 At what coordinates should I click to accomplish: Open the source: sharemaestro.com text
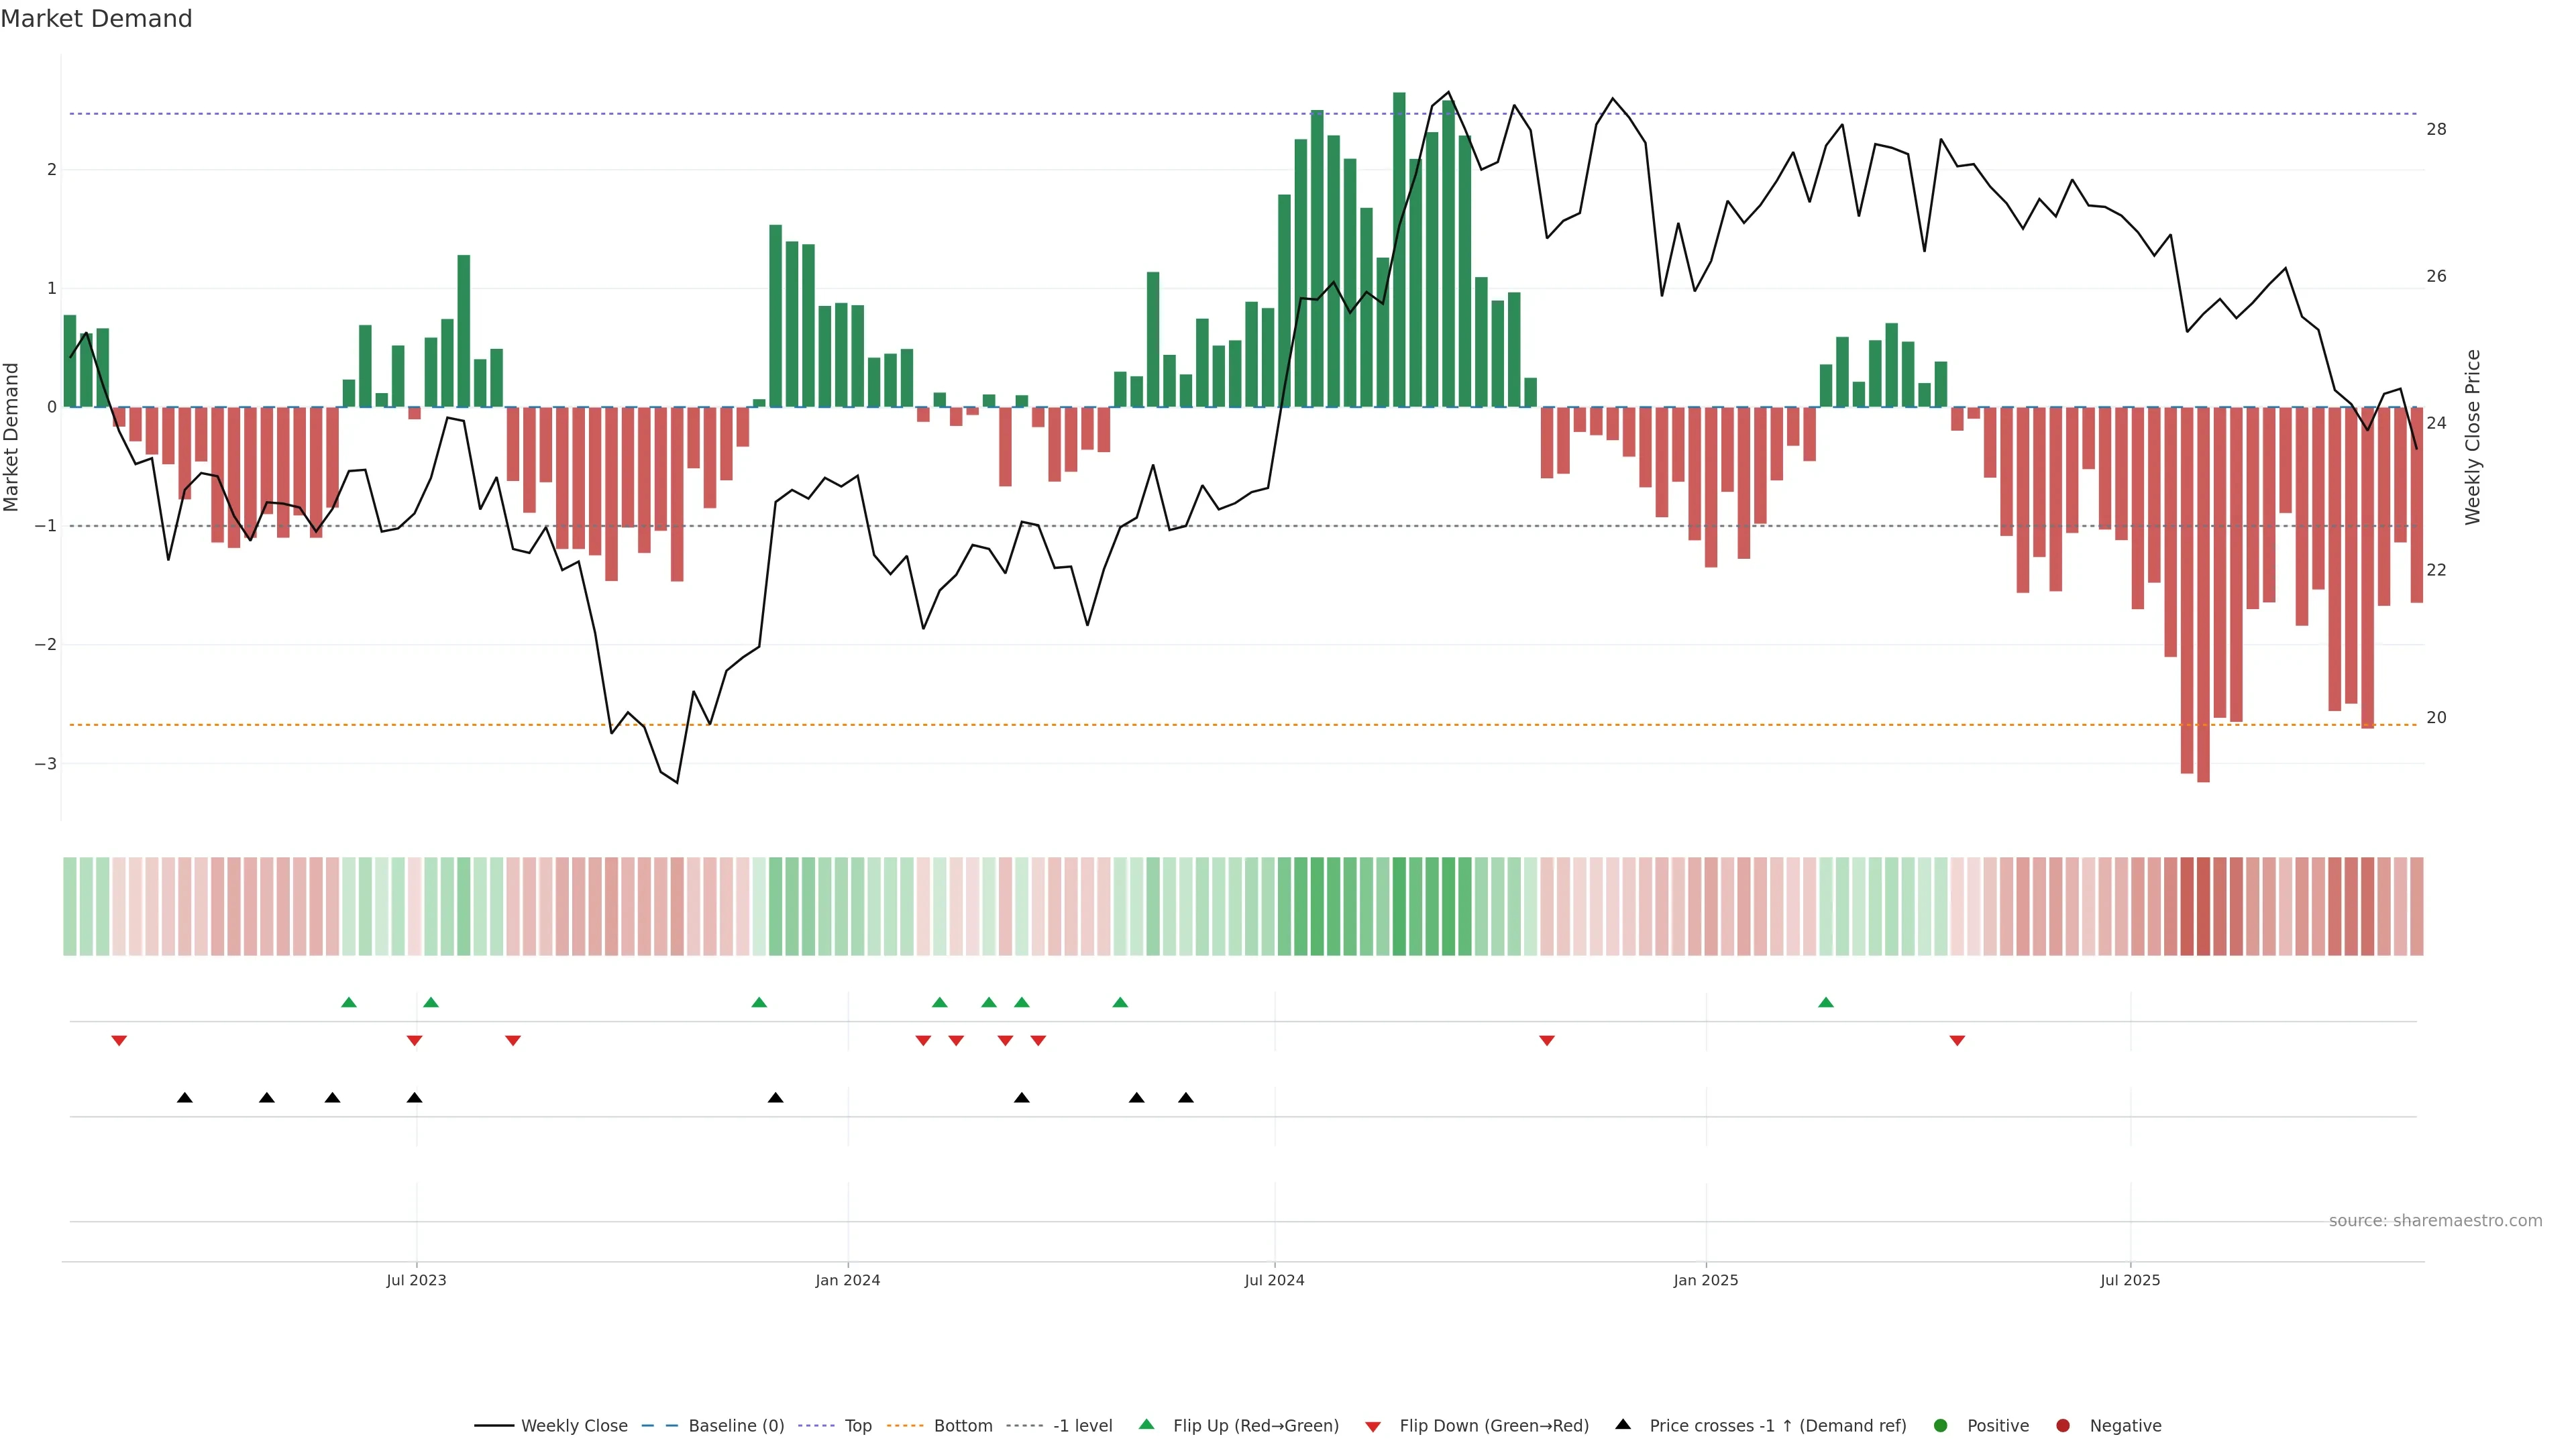pos(2435,1220)
